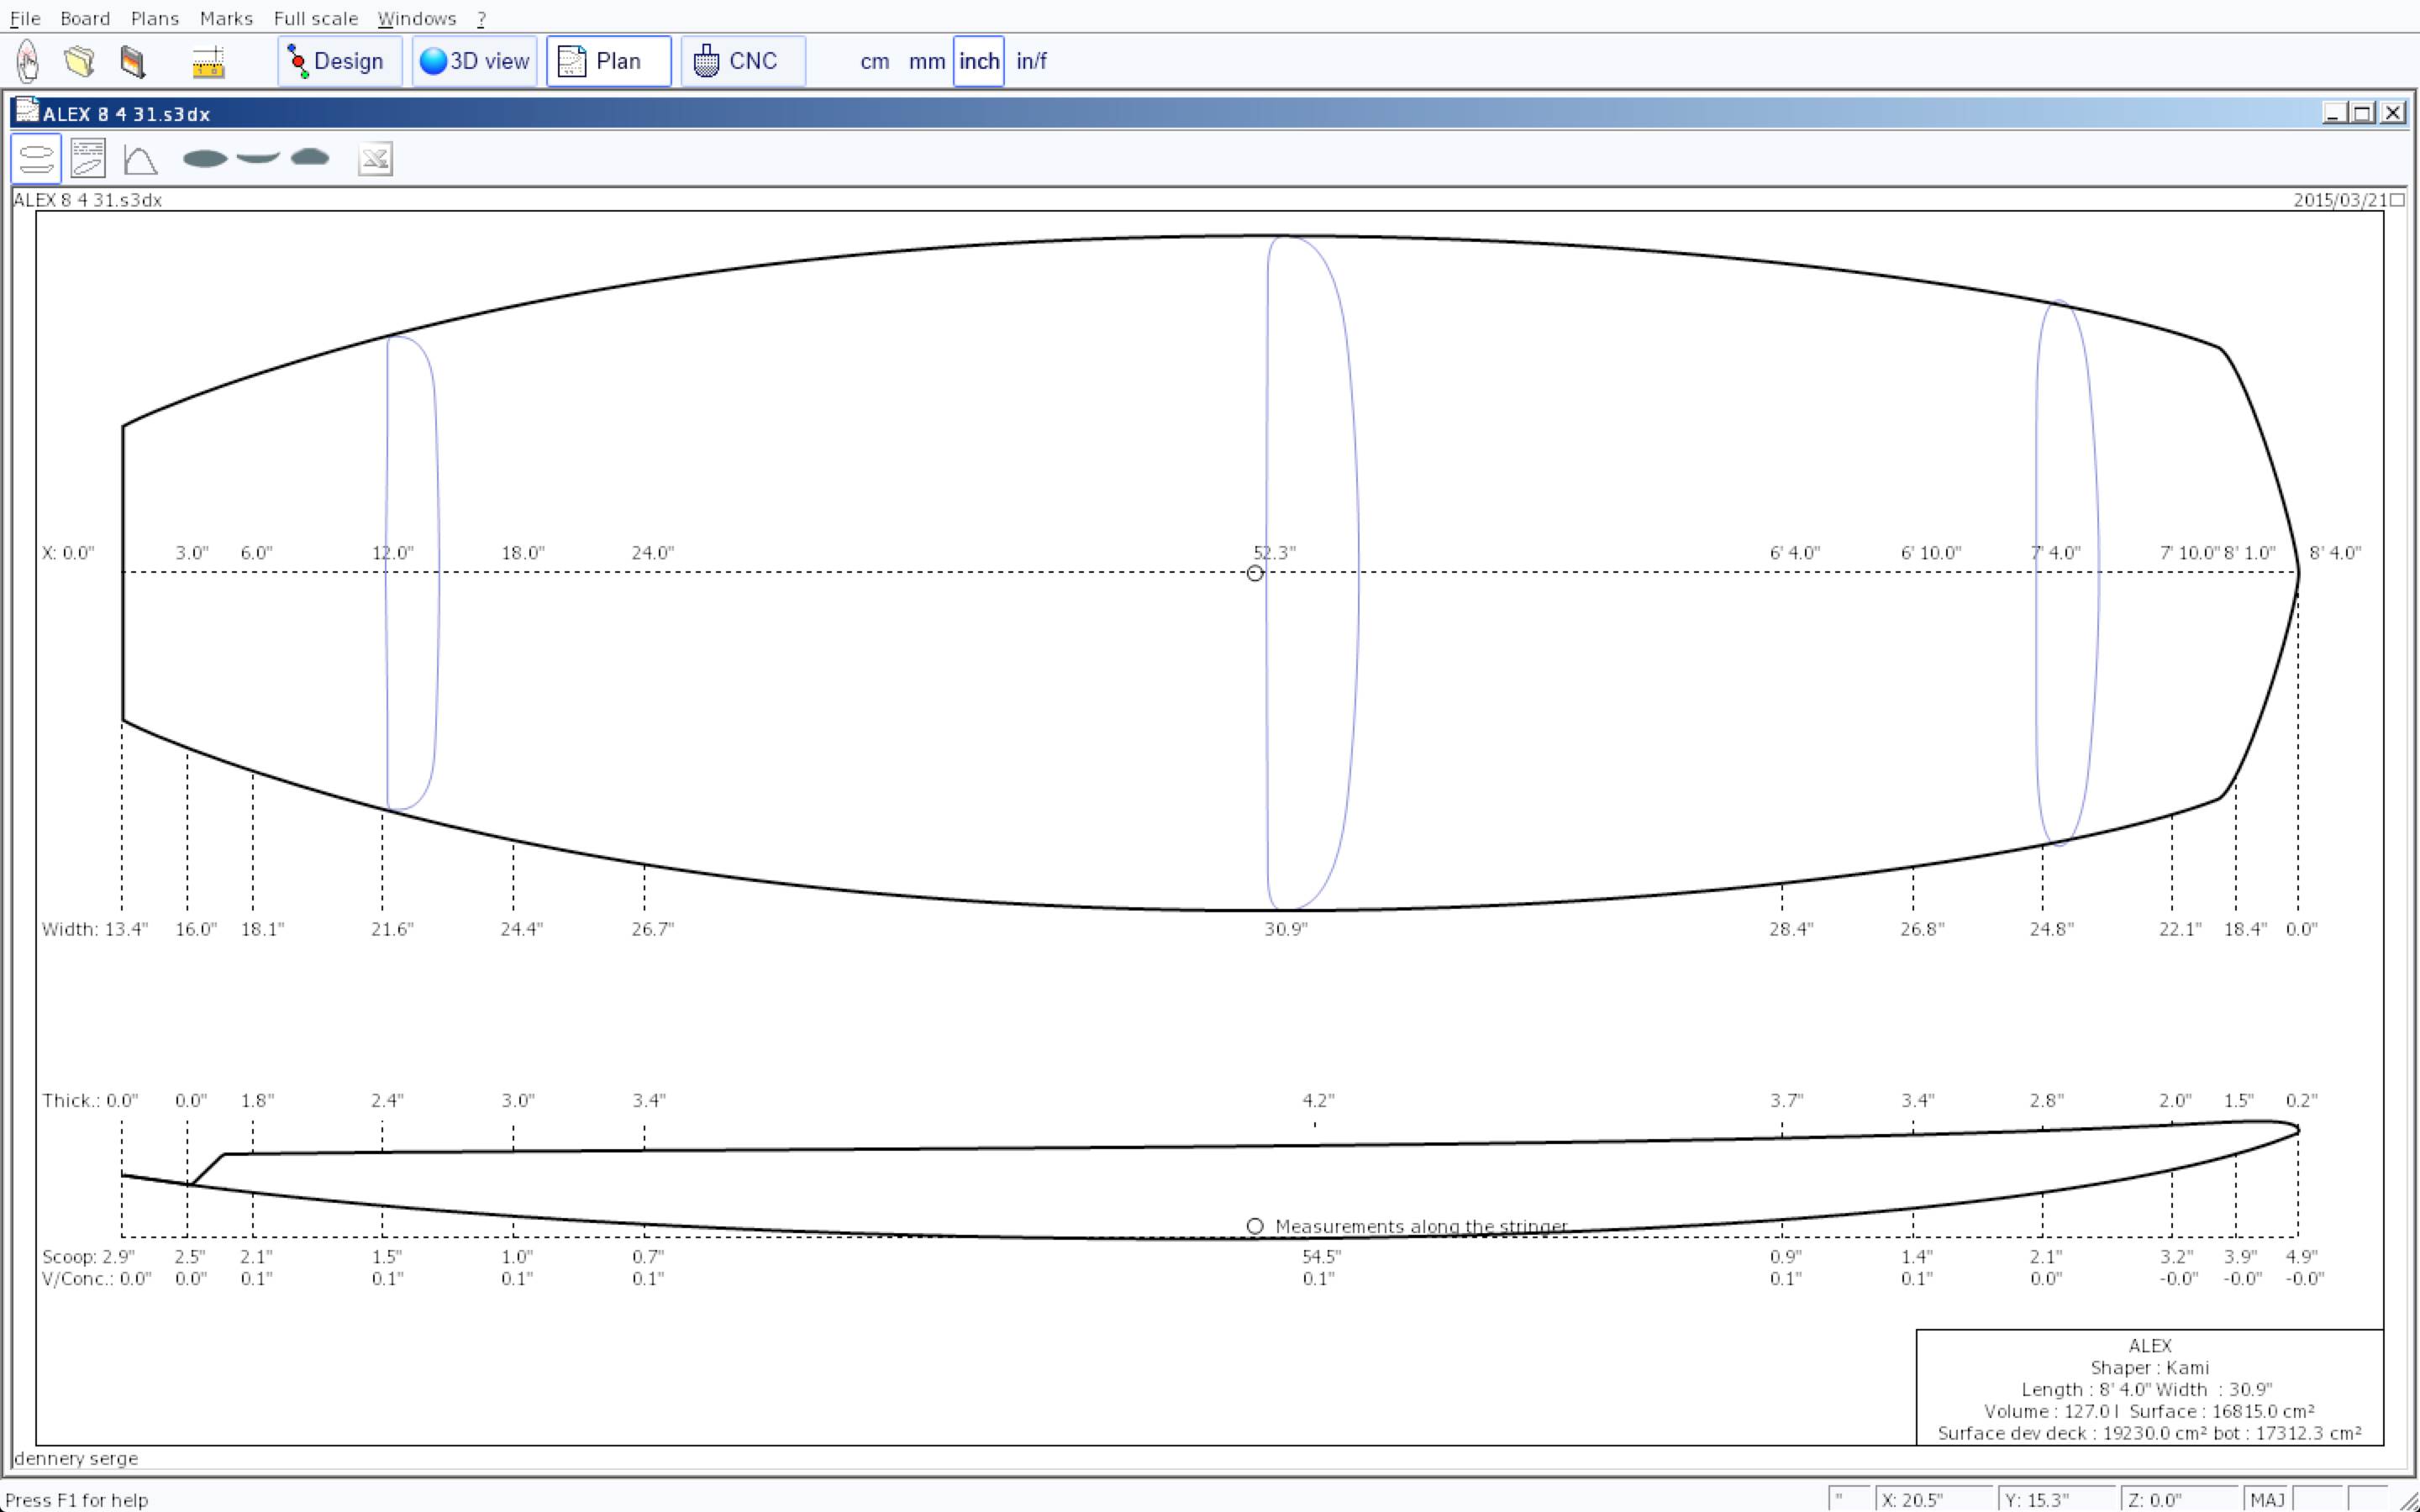Viewport: 2420px width, 1512px height.
Task: Select the outline and profile plan icon
Action: [x=36, y=159]
